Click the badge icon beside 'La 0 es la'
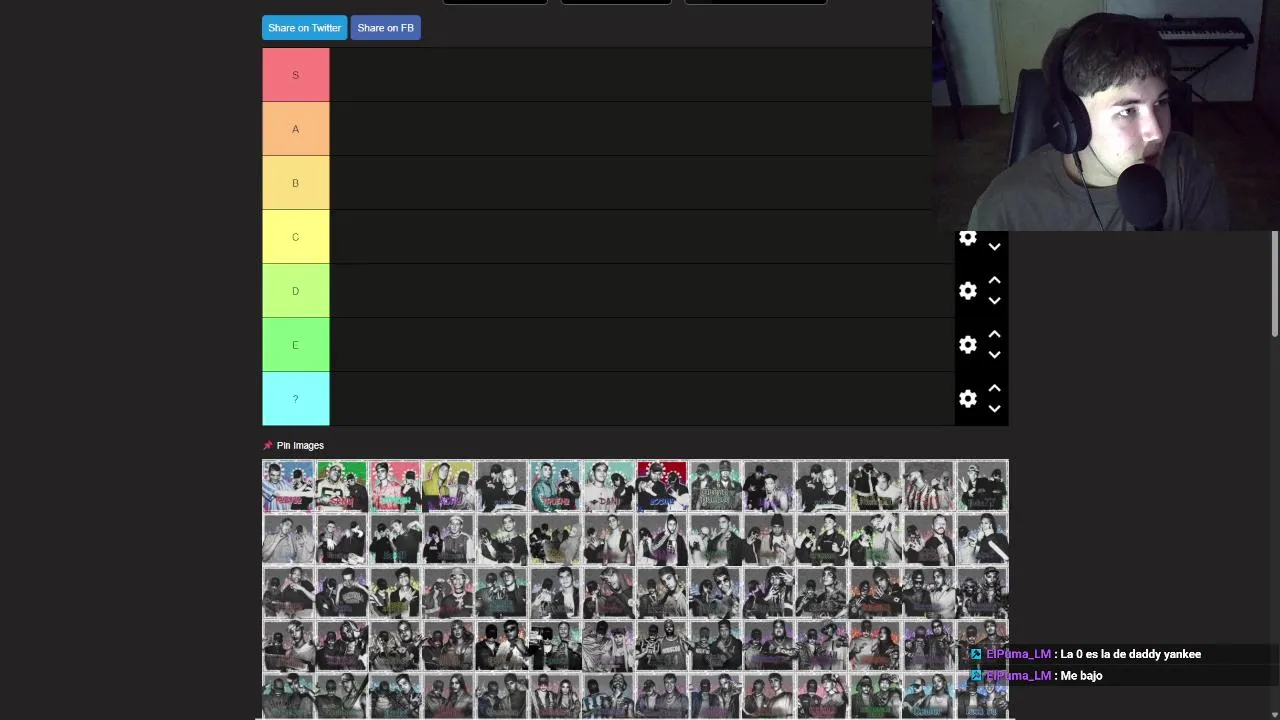The image size is (1280, 720). (976, 654)
